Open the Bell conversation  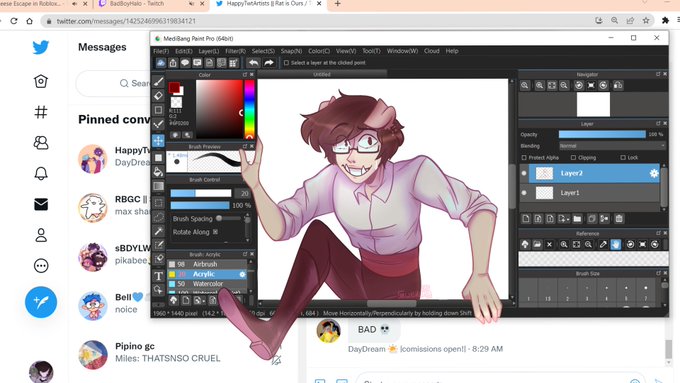tap(113, 303)
